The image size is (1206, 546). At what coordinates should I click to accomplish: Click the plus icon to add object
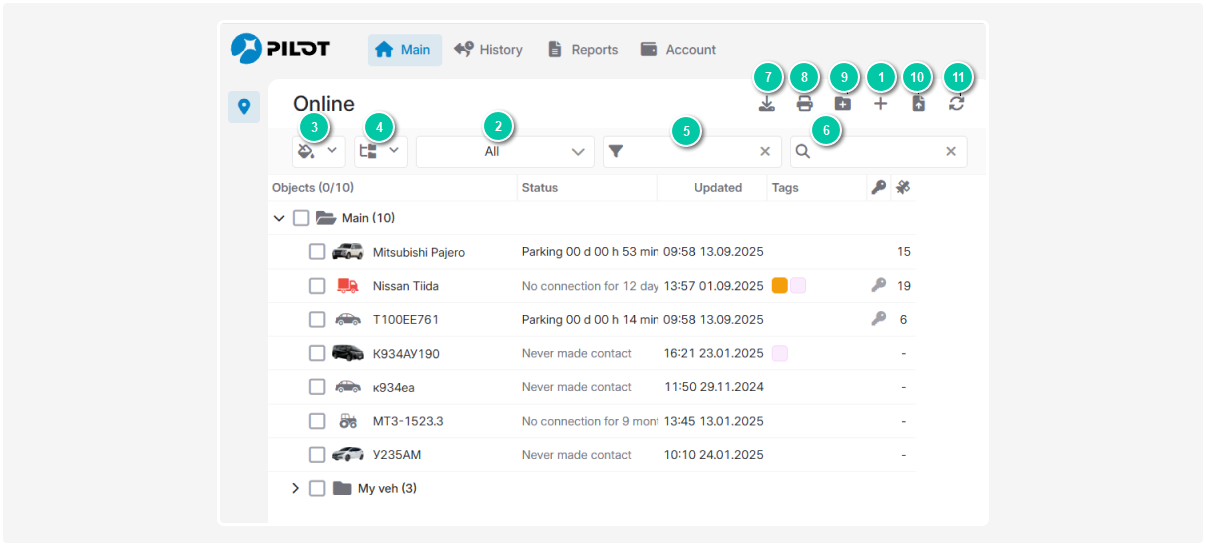880,103
